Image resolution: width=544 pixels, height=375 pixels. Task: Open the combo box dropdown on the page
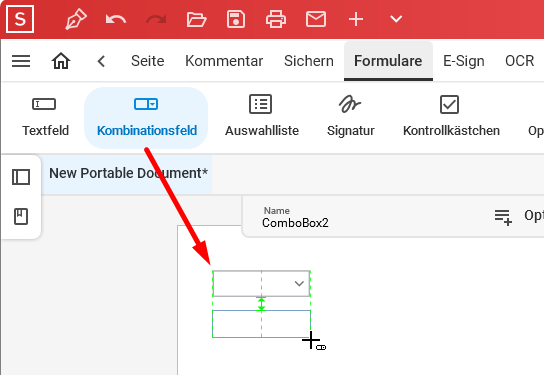(299, 283)
